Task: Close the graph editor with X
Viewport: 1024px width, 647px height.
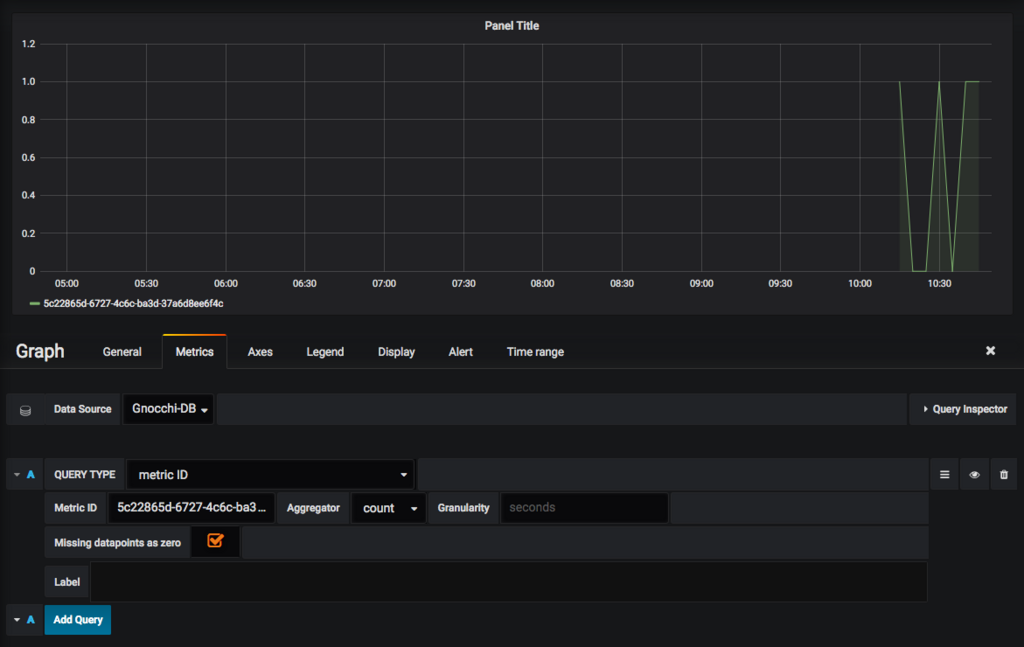Action: click(990, 351)
